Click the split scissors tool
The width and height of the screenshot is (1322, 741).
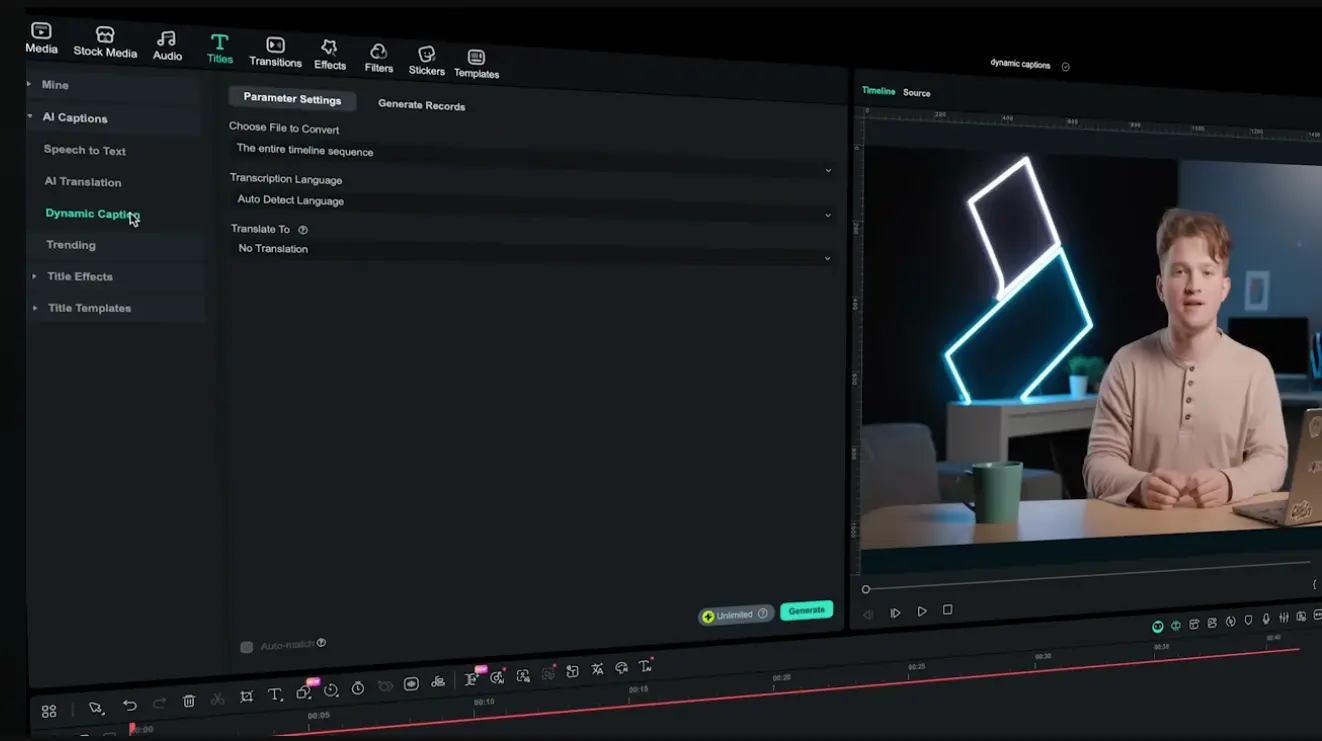coord(217,699)
